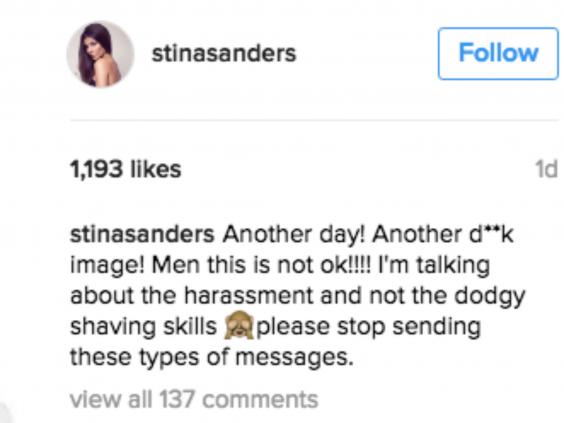Image resolution: width=564 pixels, height=423 pixels.
Task: Open view all 137 comments link
Action: click(x=194, y=399)
